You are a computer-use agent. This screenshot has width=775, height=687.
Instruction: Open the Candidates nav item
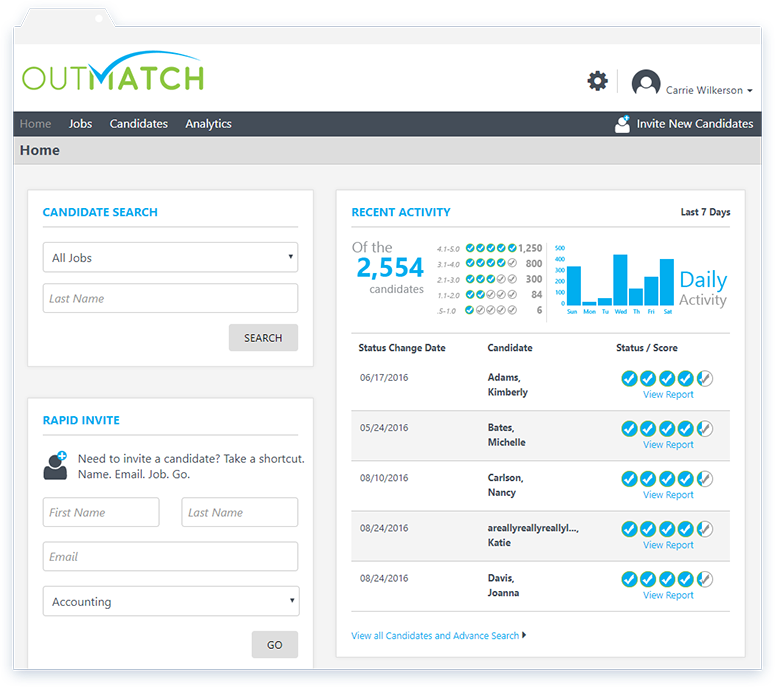pos(139,124)
